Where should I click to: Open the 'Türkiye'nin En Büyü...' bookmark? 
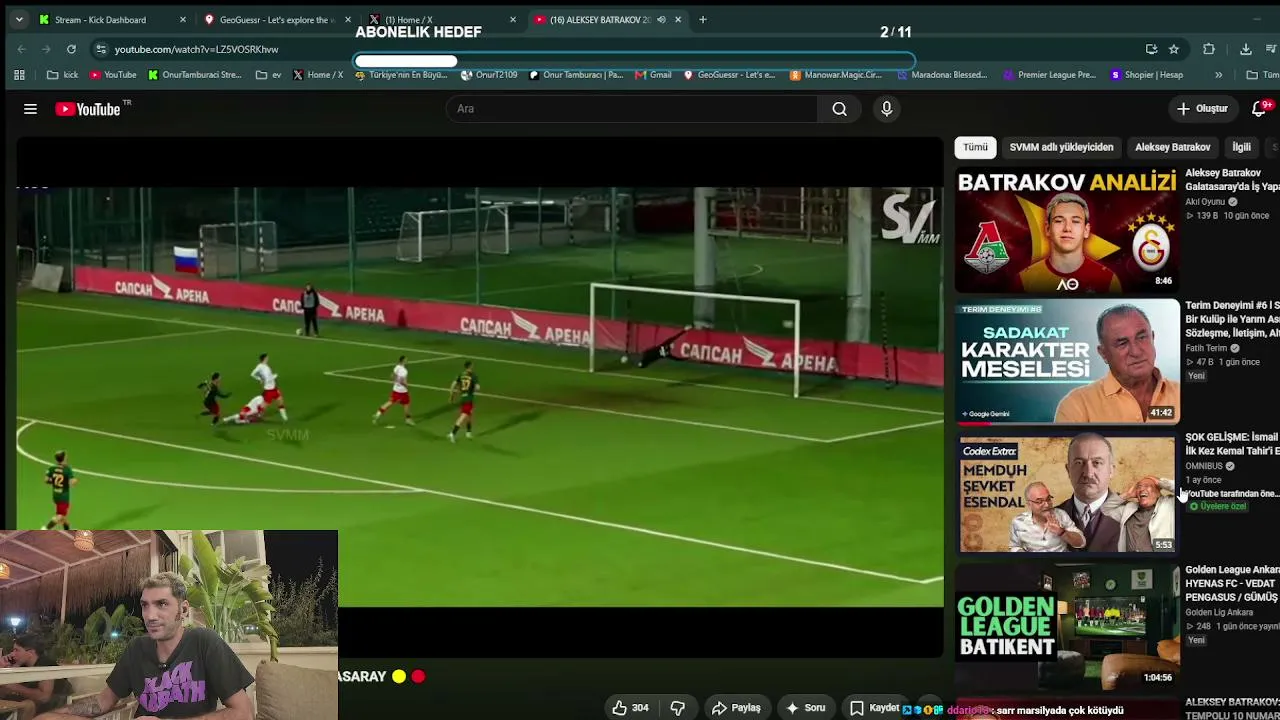pos(401,75)
